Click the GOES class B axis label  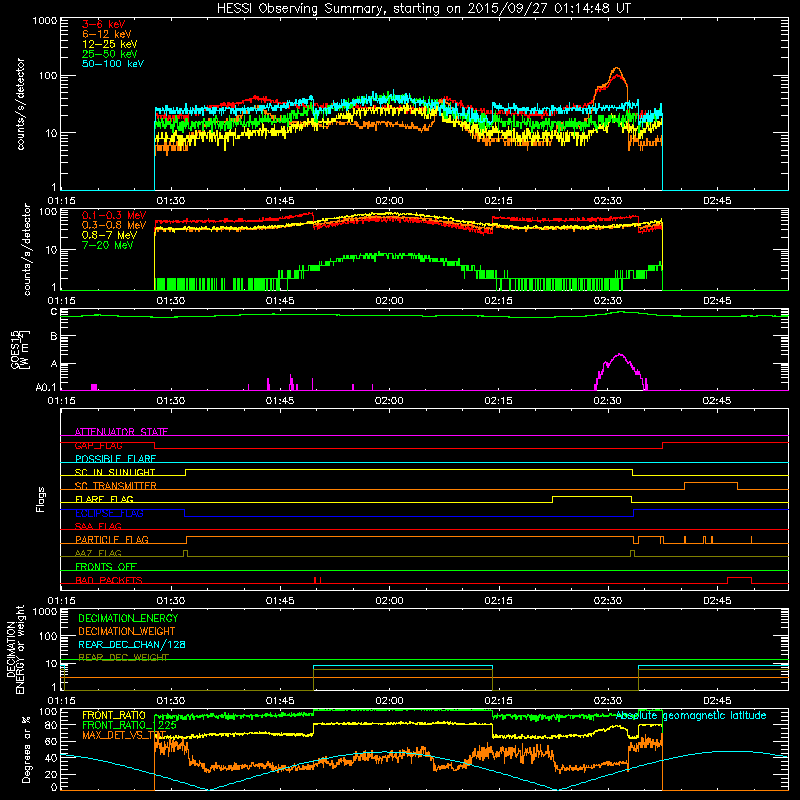(x=54, y=336)
